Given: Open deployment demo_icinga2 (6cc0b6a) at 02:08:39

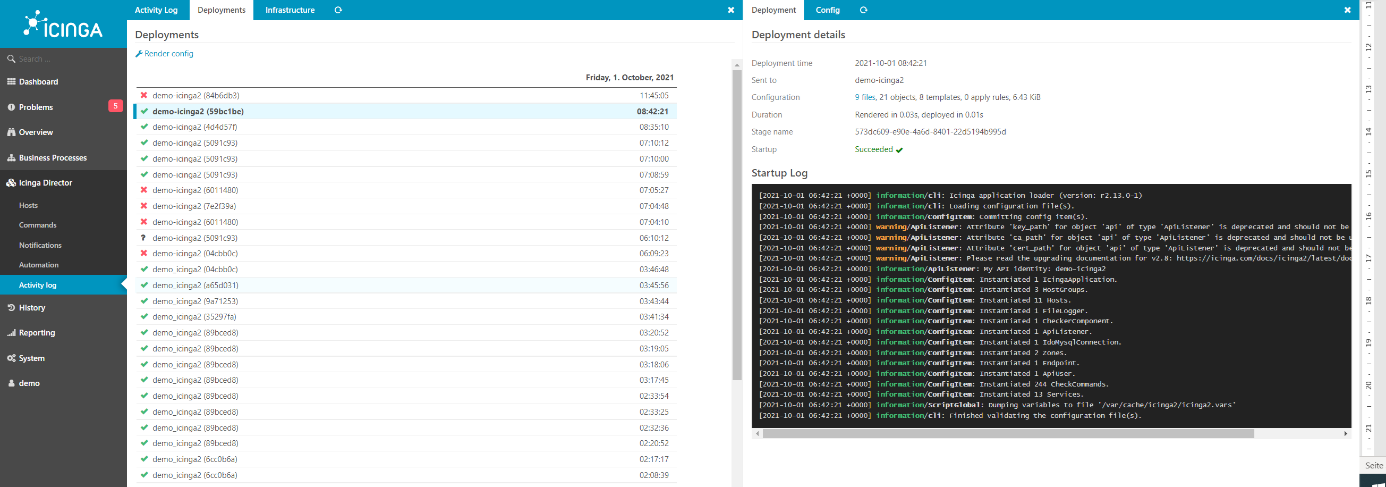Looking at the screenshot, I should tap(404, 475).
